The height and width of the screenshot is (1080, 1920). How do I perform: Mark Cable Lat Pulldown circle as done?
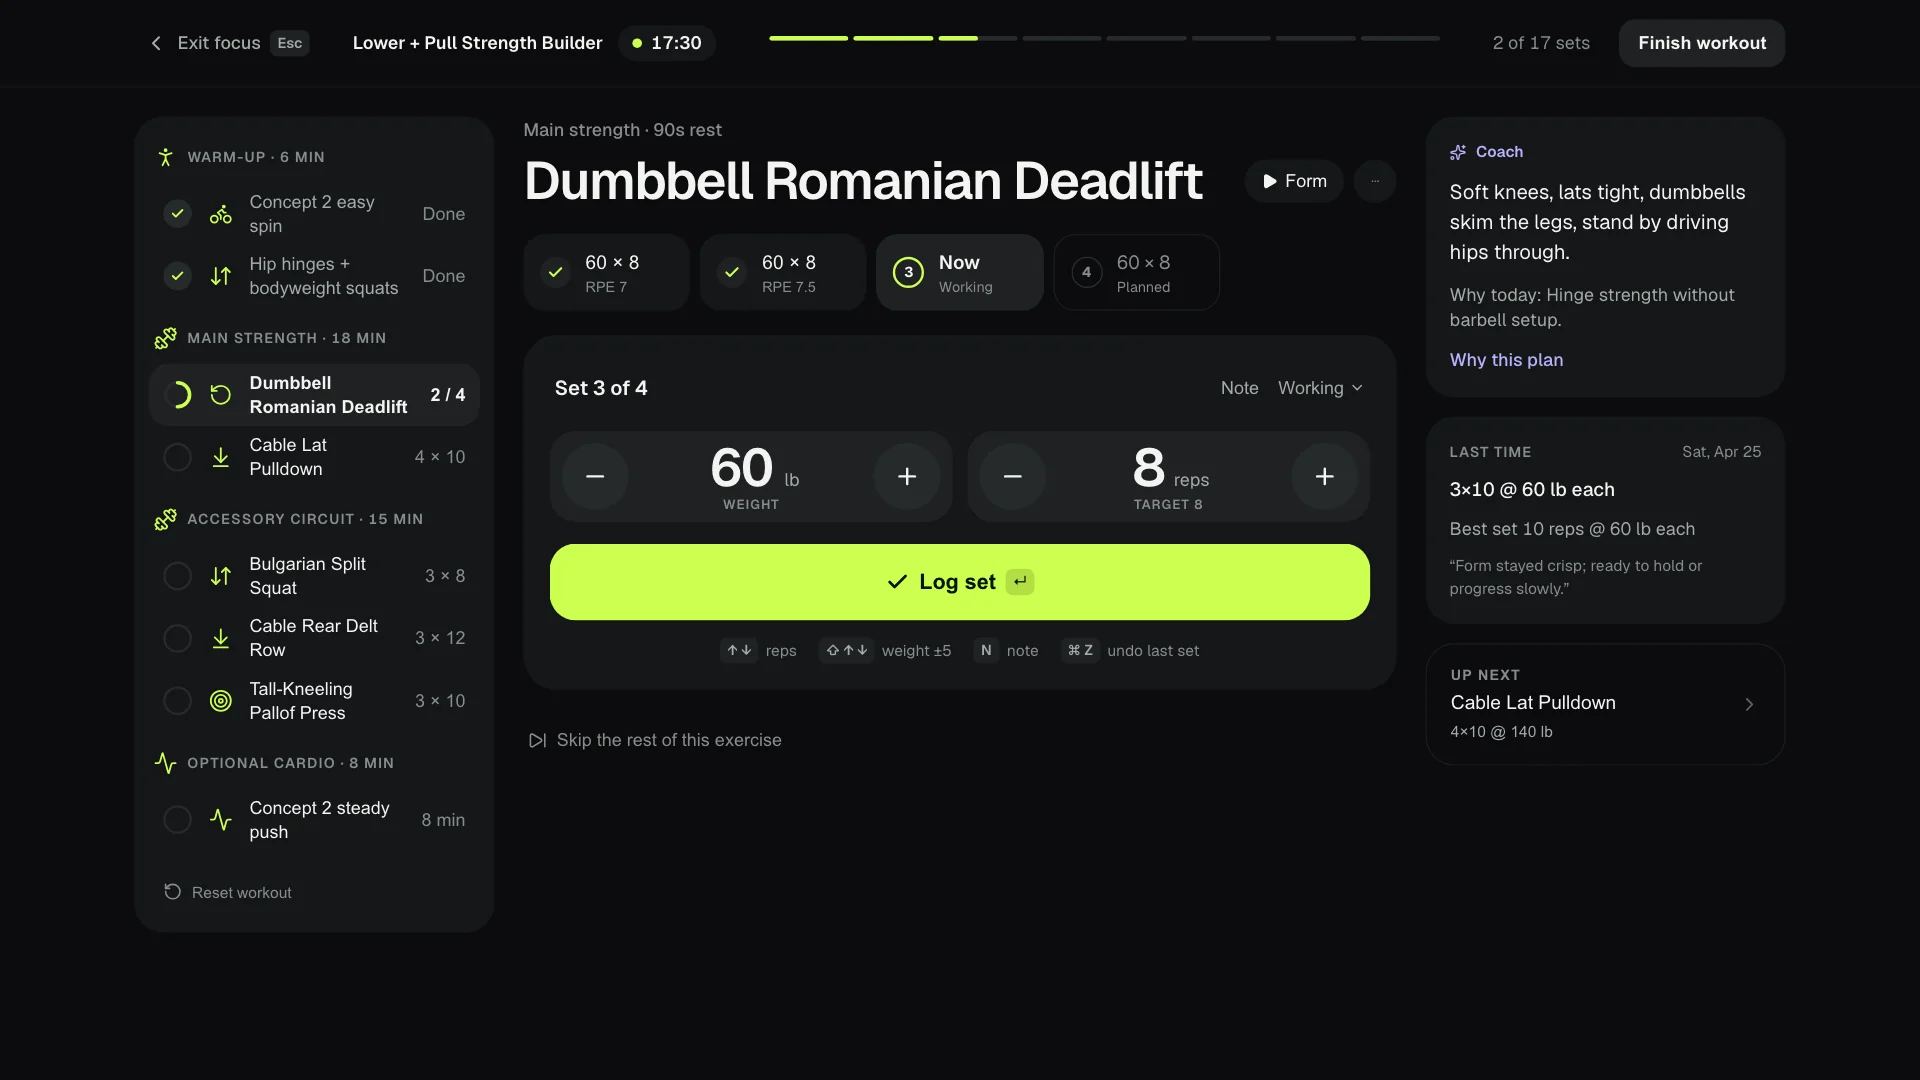pos(177,457)
